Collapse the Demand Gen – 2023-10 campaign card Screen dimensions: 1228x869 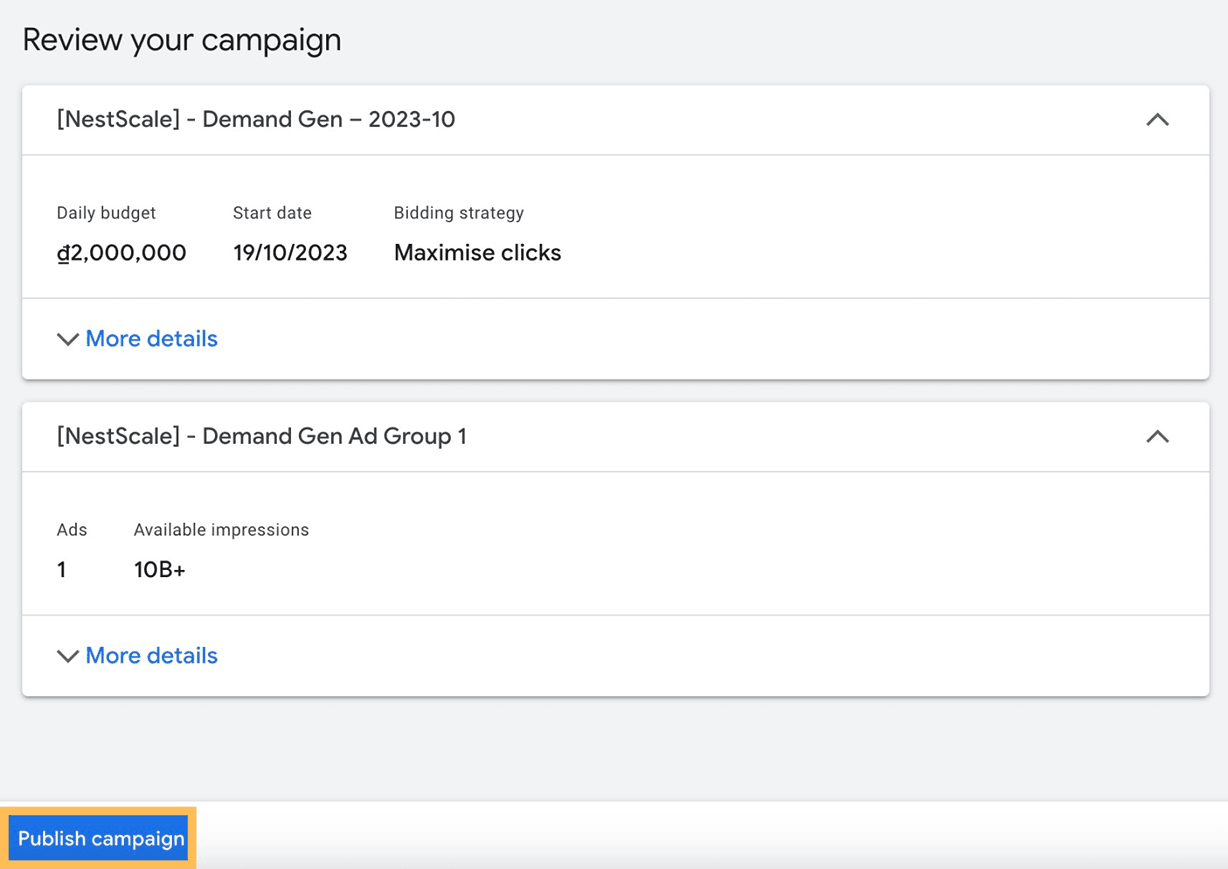pyautogui.click(x=1157, y=120)
